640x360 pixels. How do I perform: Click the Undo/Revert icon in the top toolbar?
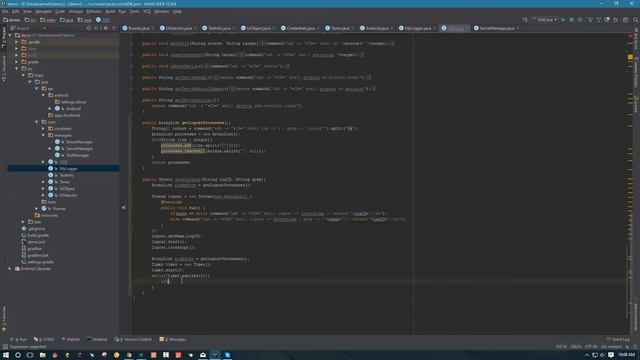tap(616, 20)
